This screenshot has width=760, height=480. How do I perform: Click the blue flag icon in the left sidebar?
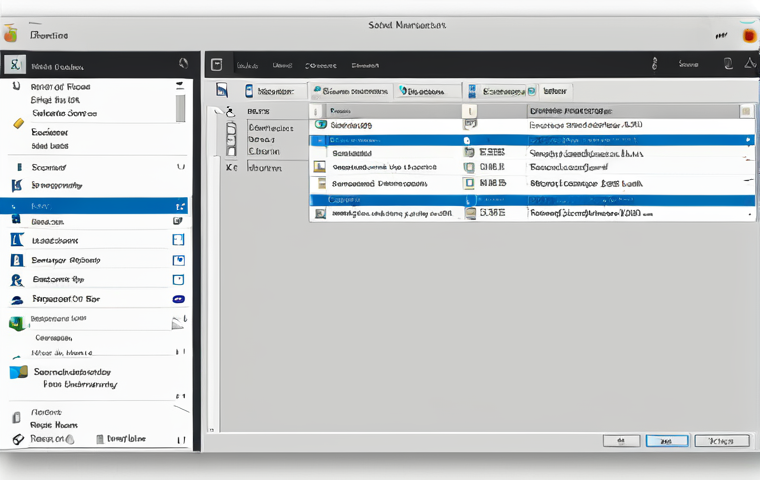tap(16, 185)
